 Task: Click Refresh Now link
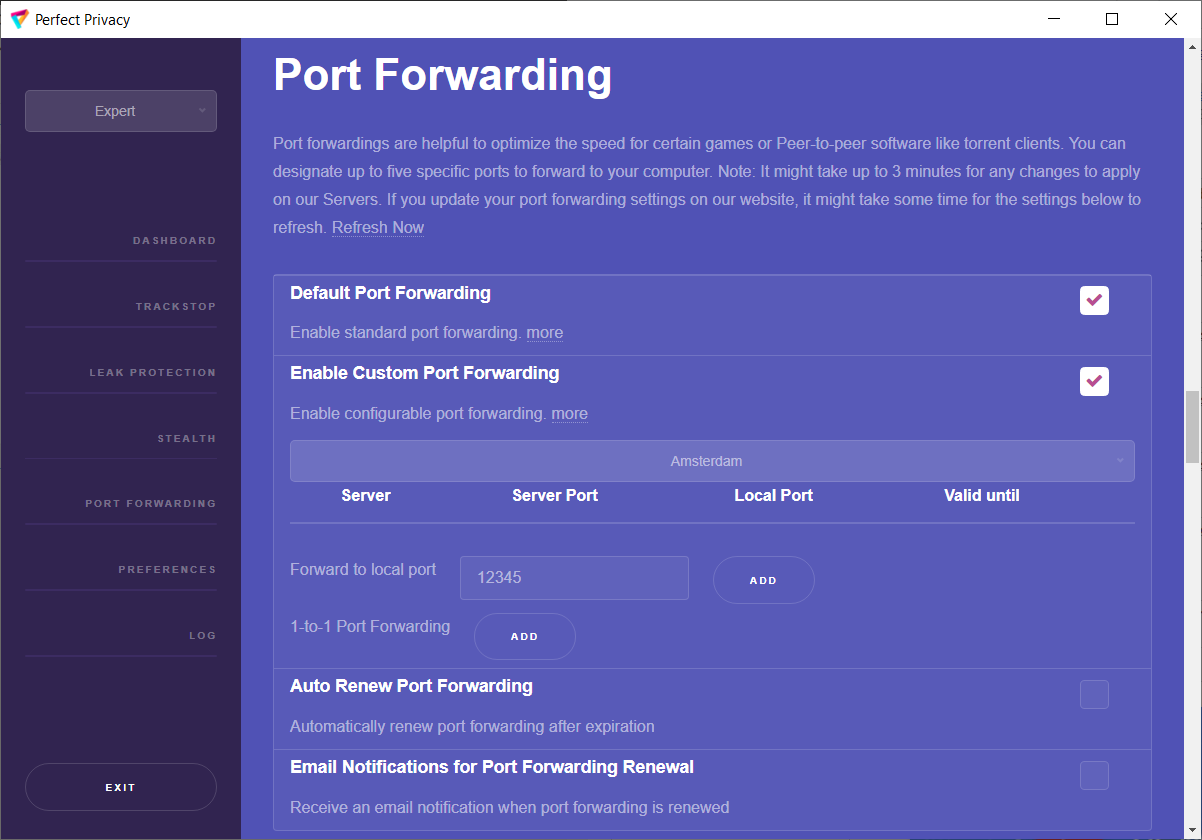point(378,228)
